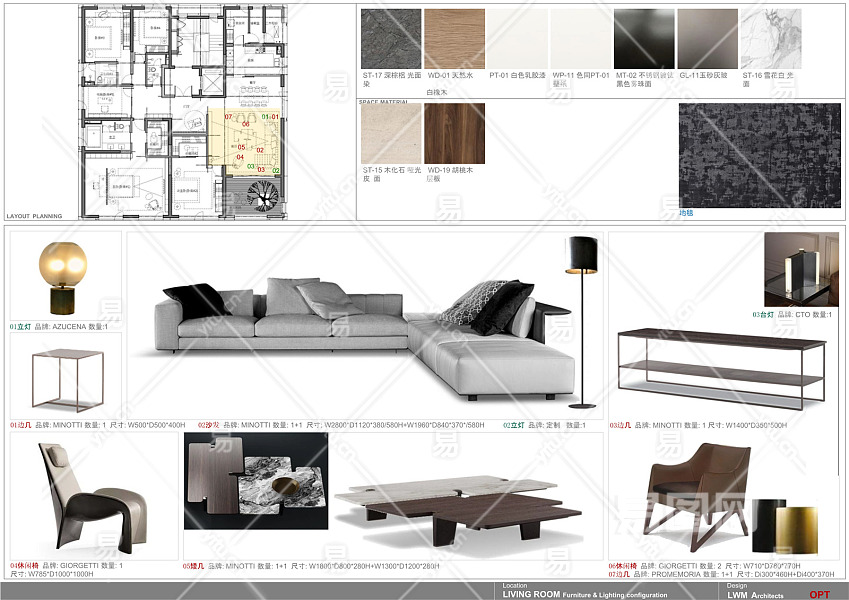Viewport: 849px width, 600px height.
Task: Click the '06休闲椅' GIORGETTI W710 caption
Action: [x=704, y=566]
